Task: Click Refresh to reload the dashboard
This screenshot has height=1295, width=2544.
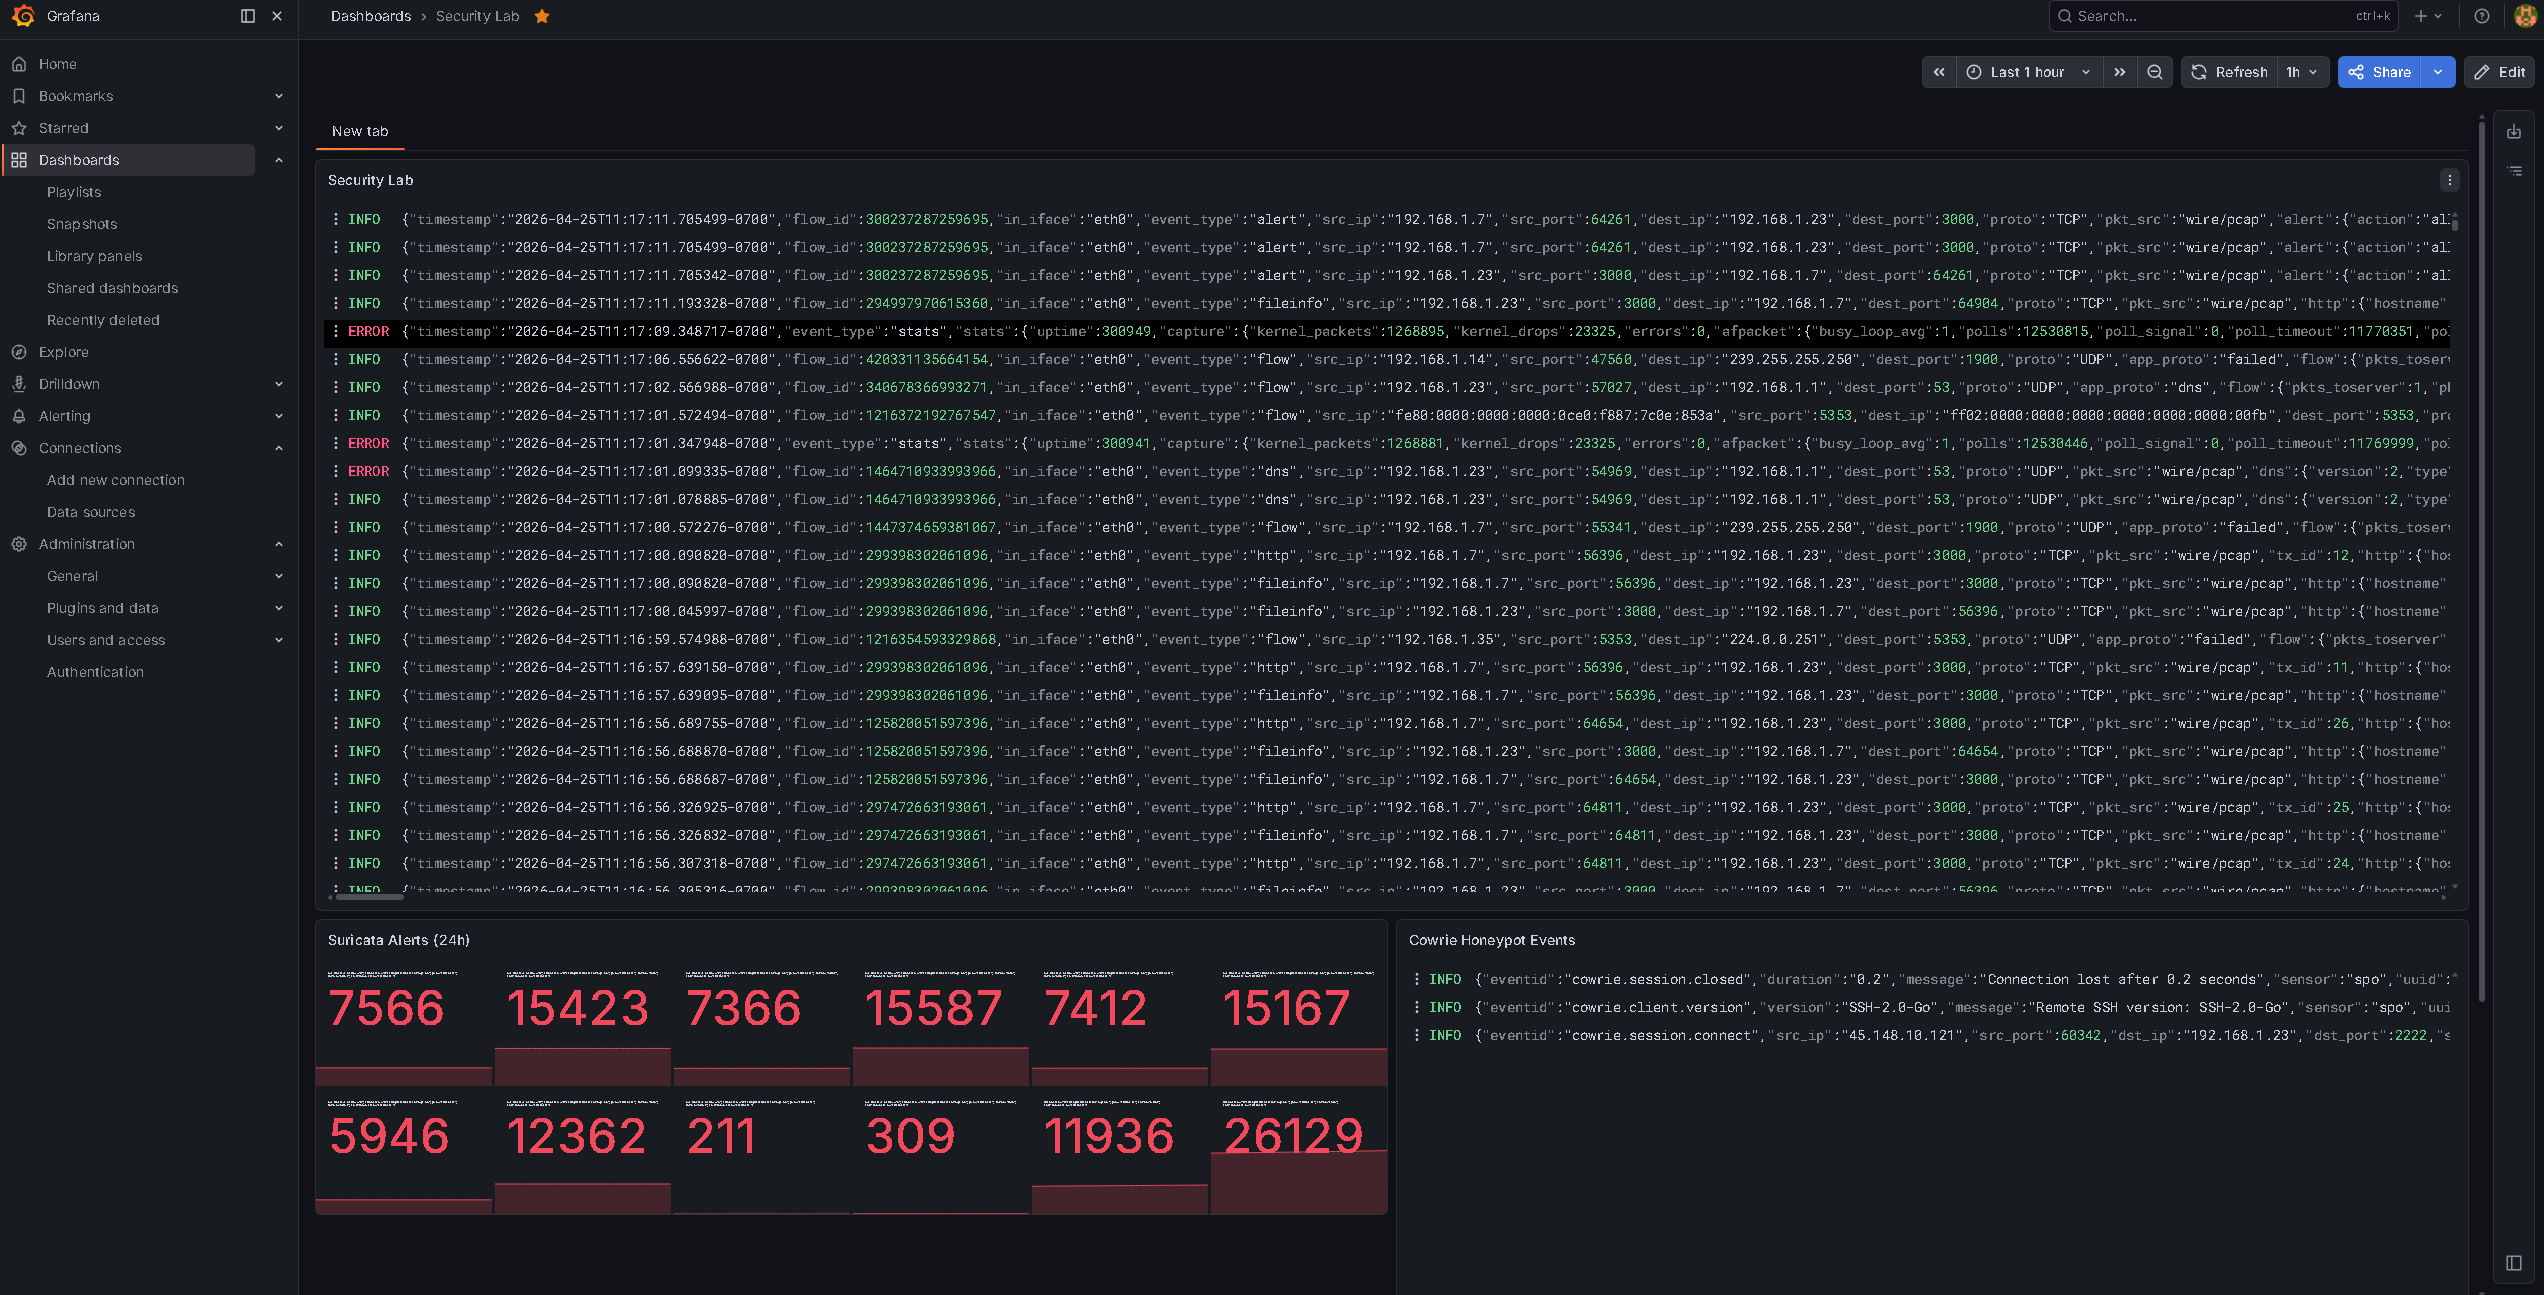Action: click(2228, 72)
